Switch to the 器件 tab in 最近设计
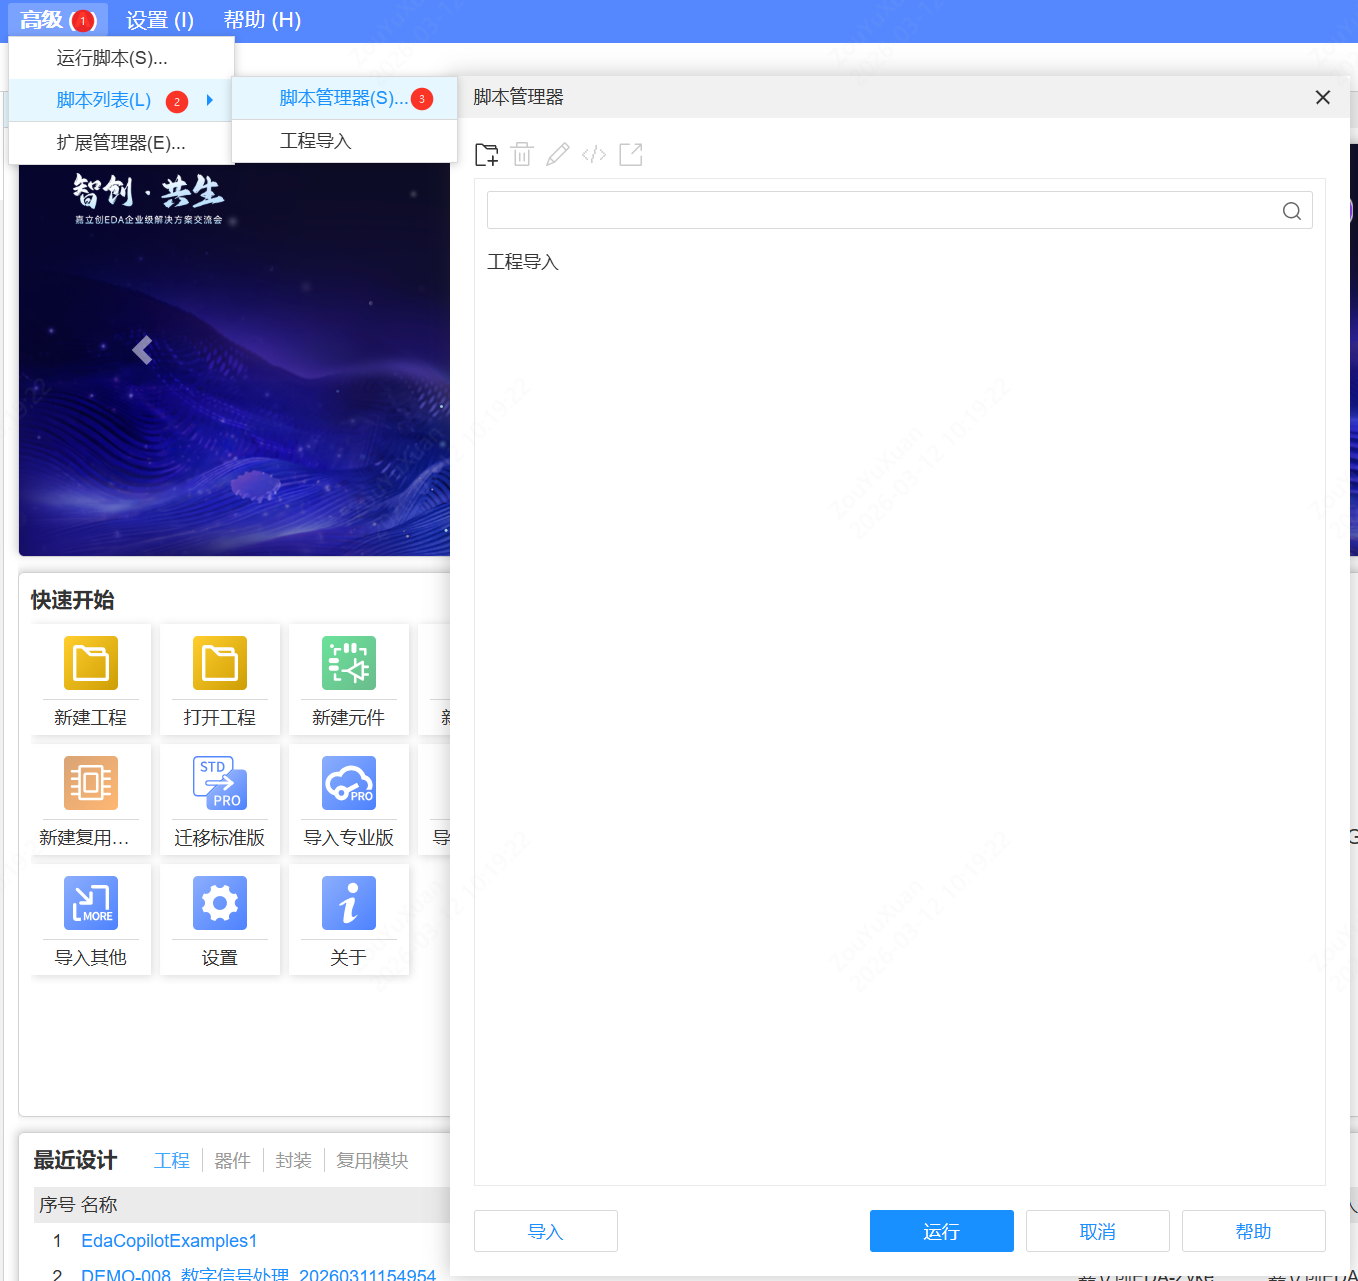This screenshot has width=1358, height=1281. click(x=232, y=1160)
